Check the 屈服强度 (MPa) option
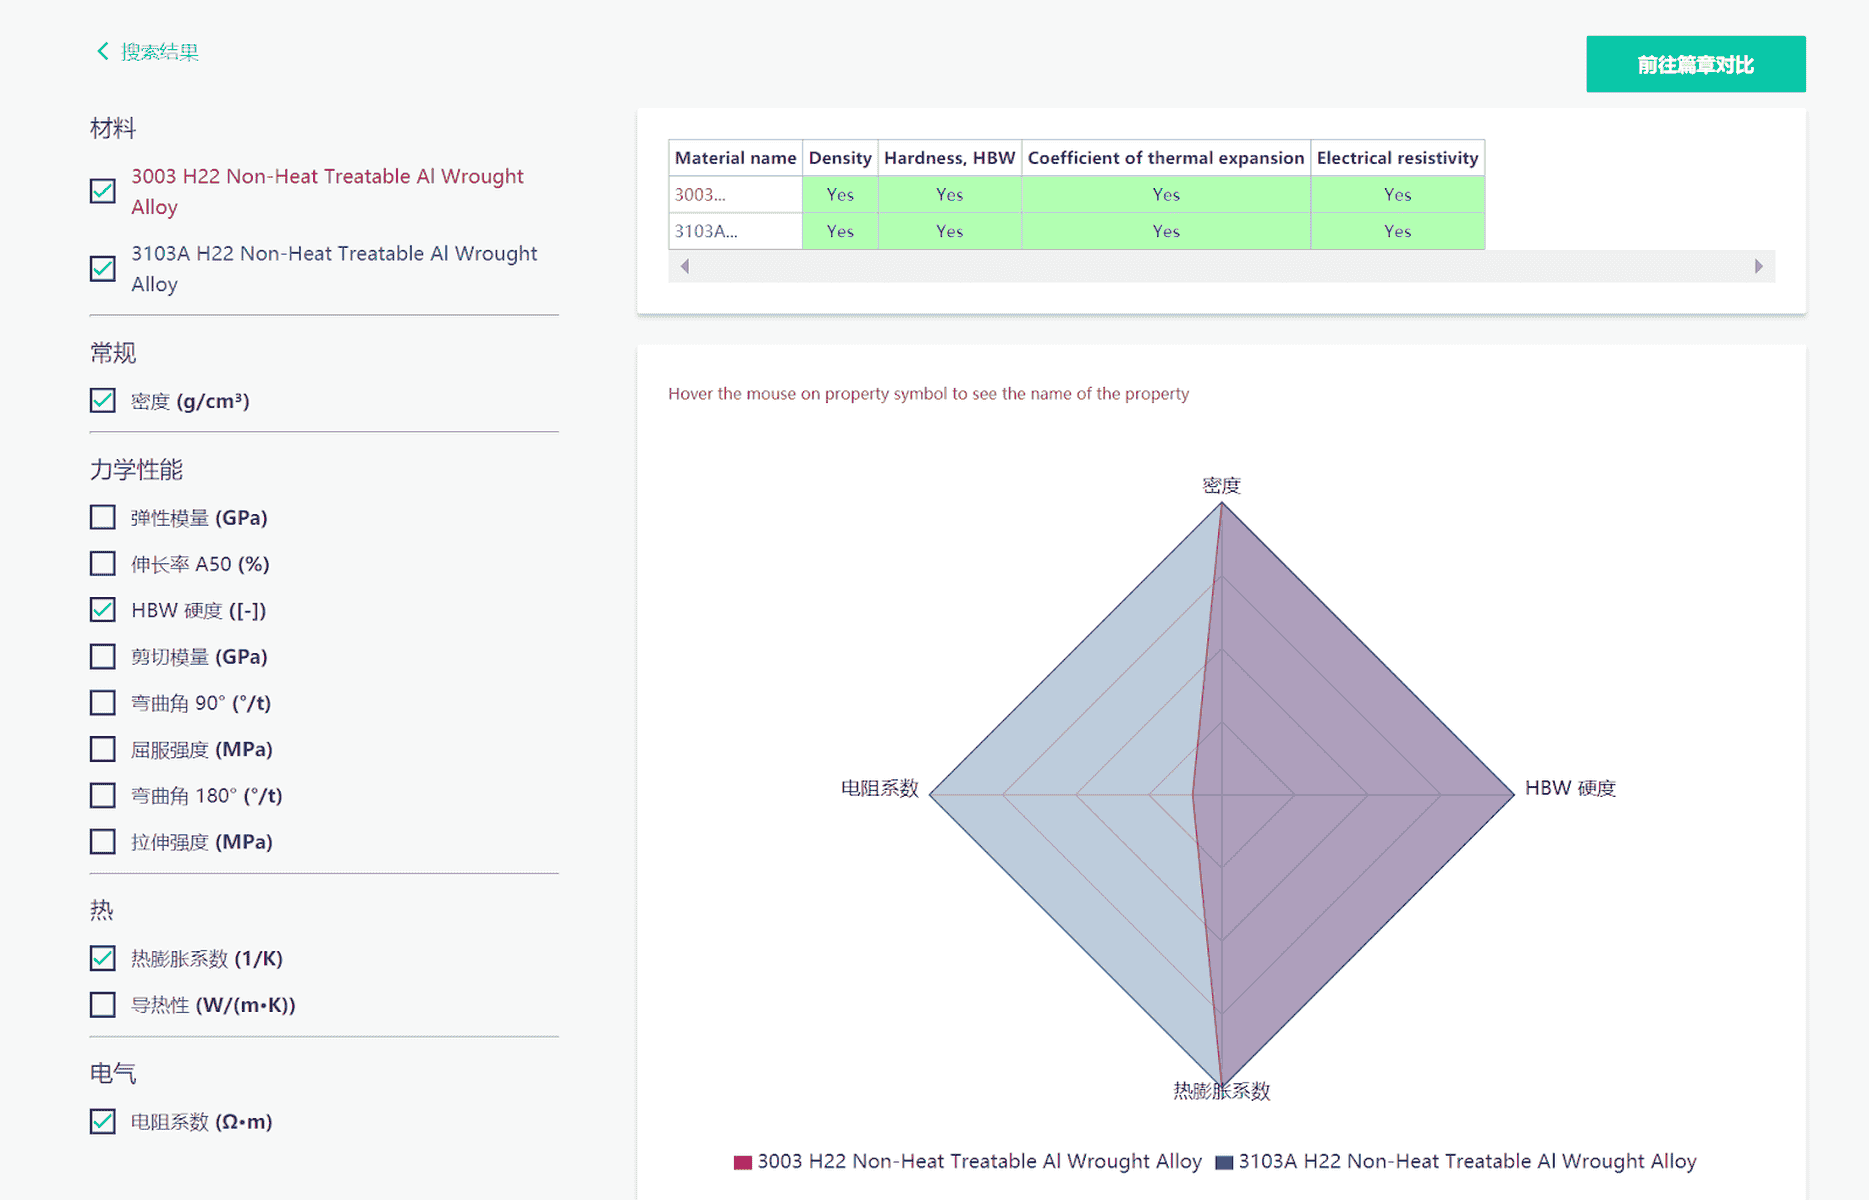This screenshot has height=1200, width=1869. [103, 749]
